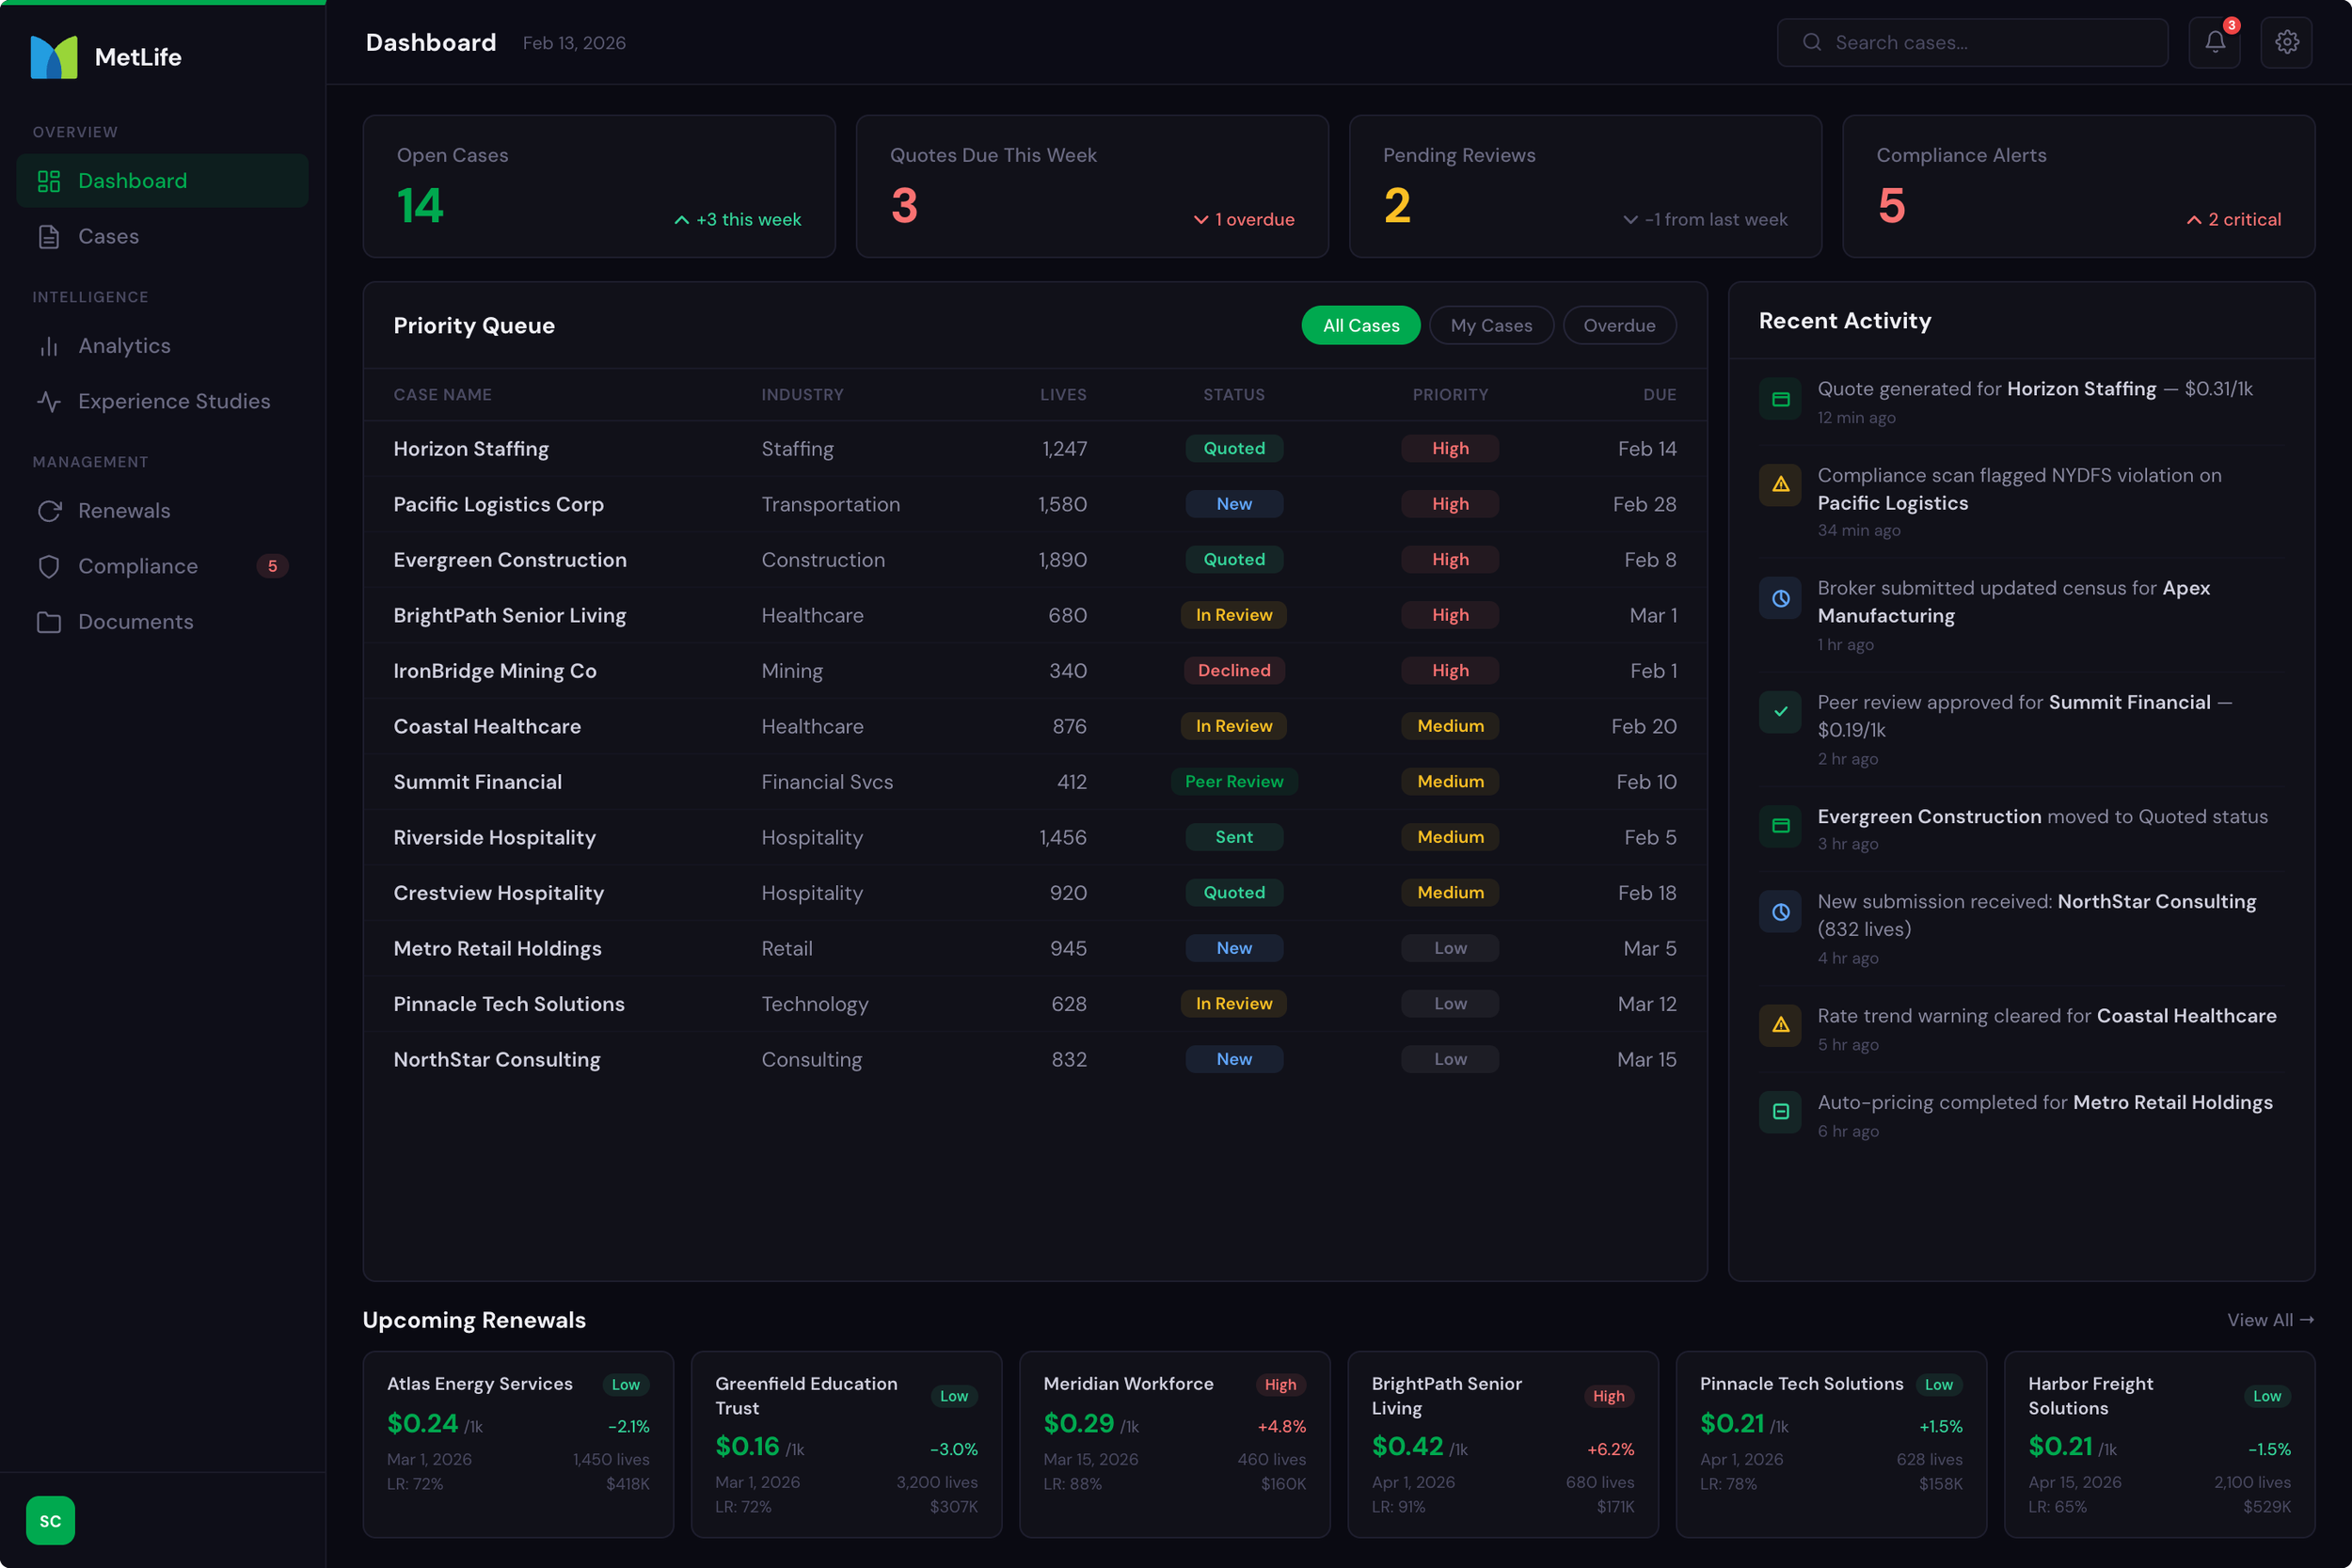Open Cases in the sidebar
Screen dimensions: 2352x1568
(108, 236)
